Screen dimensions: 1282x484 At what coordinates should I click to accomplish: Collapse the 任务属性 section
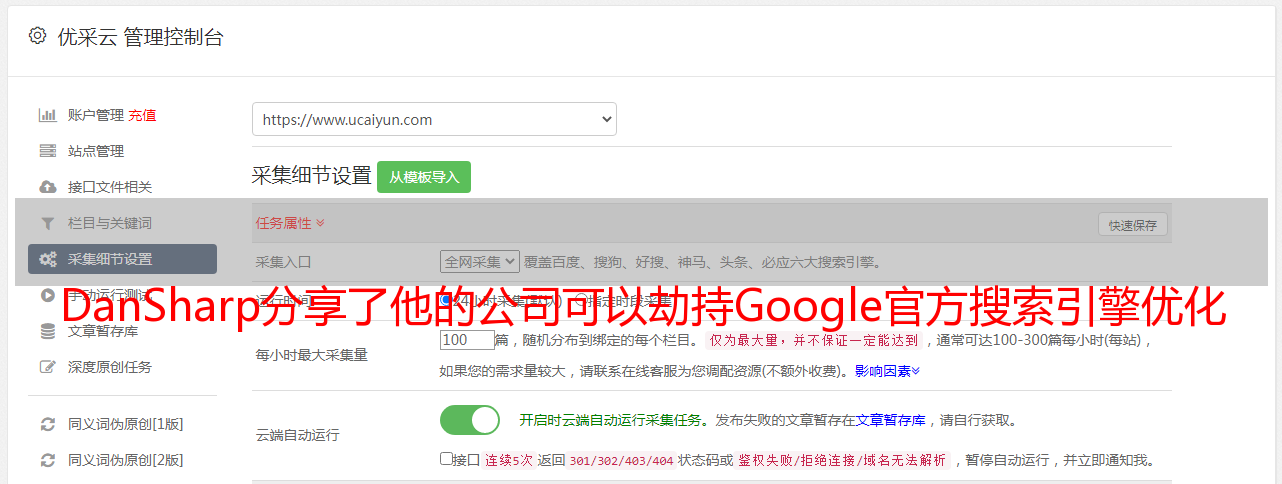click(x=290, y=223)
